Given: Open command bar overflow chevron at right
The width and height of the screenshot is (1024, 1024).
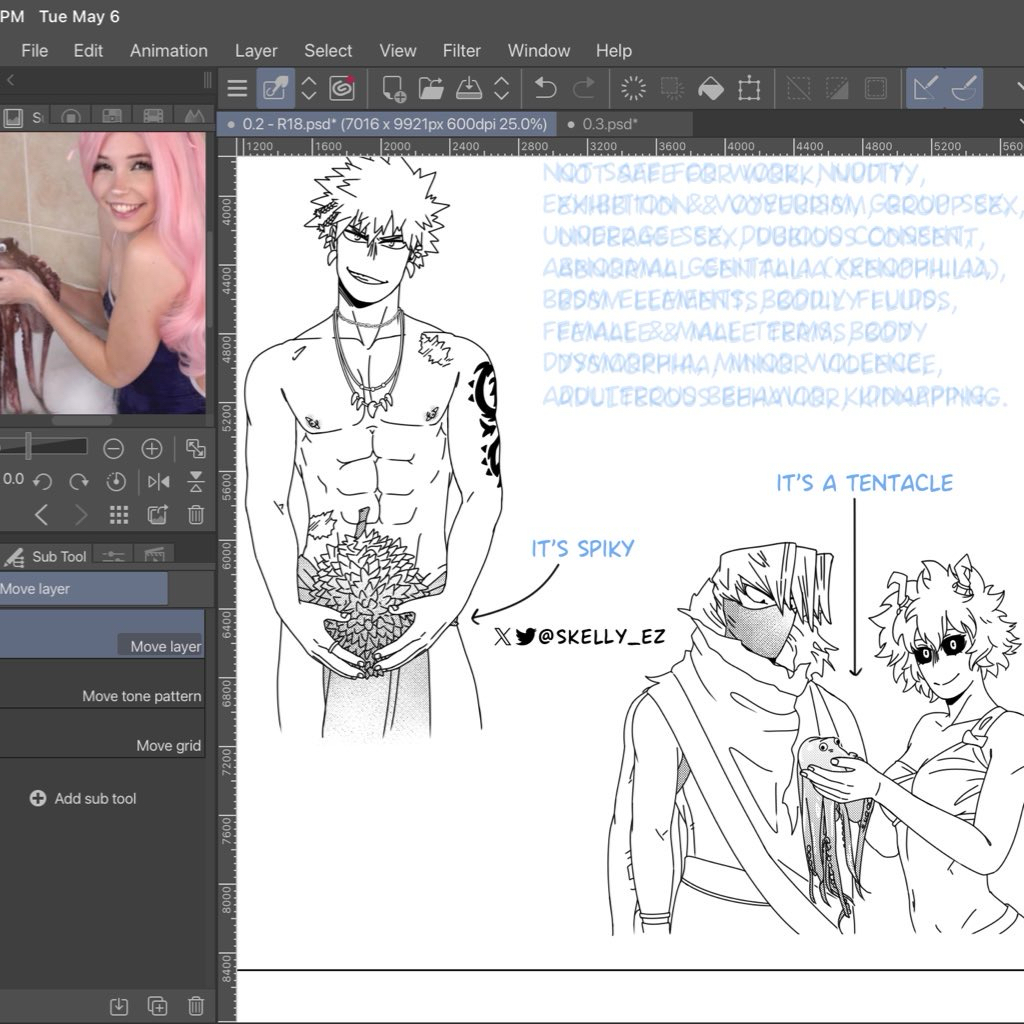Looking at the screenshot, I should [1016, 88].
